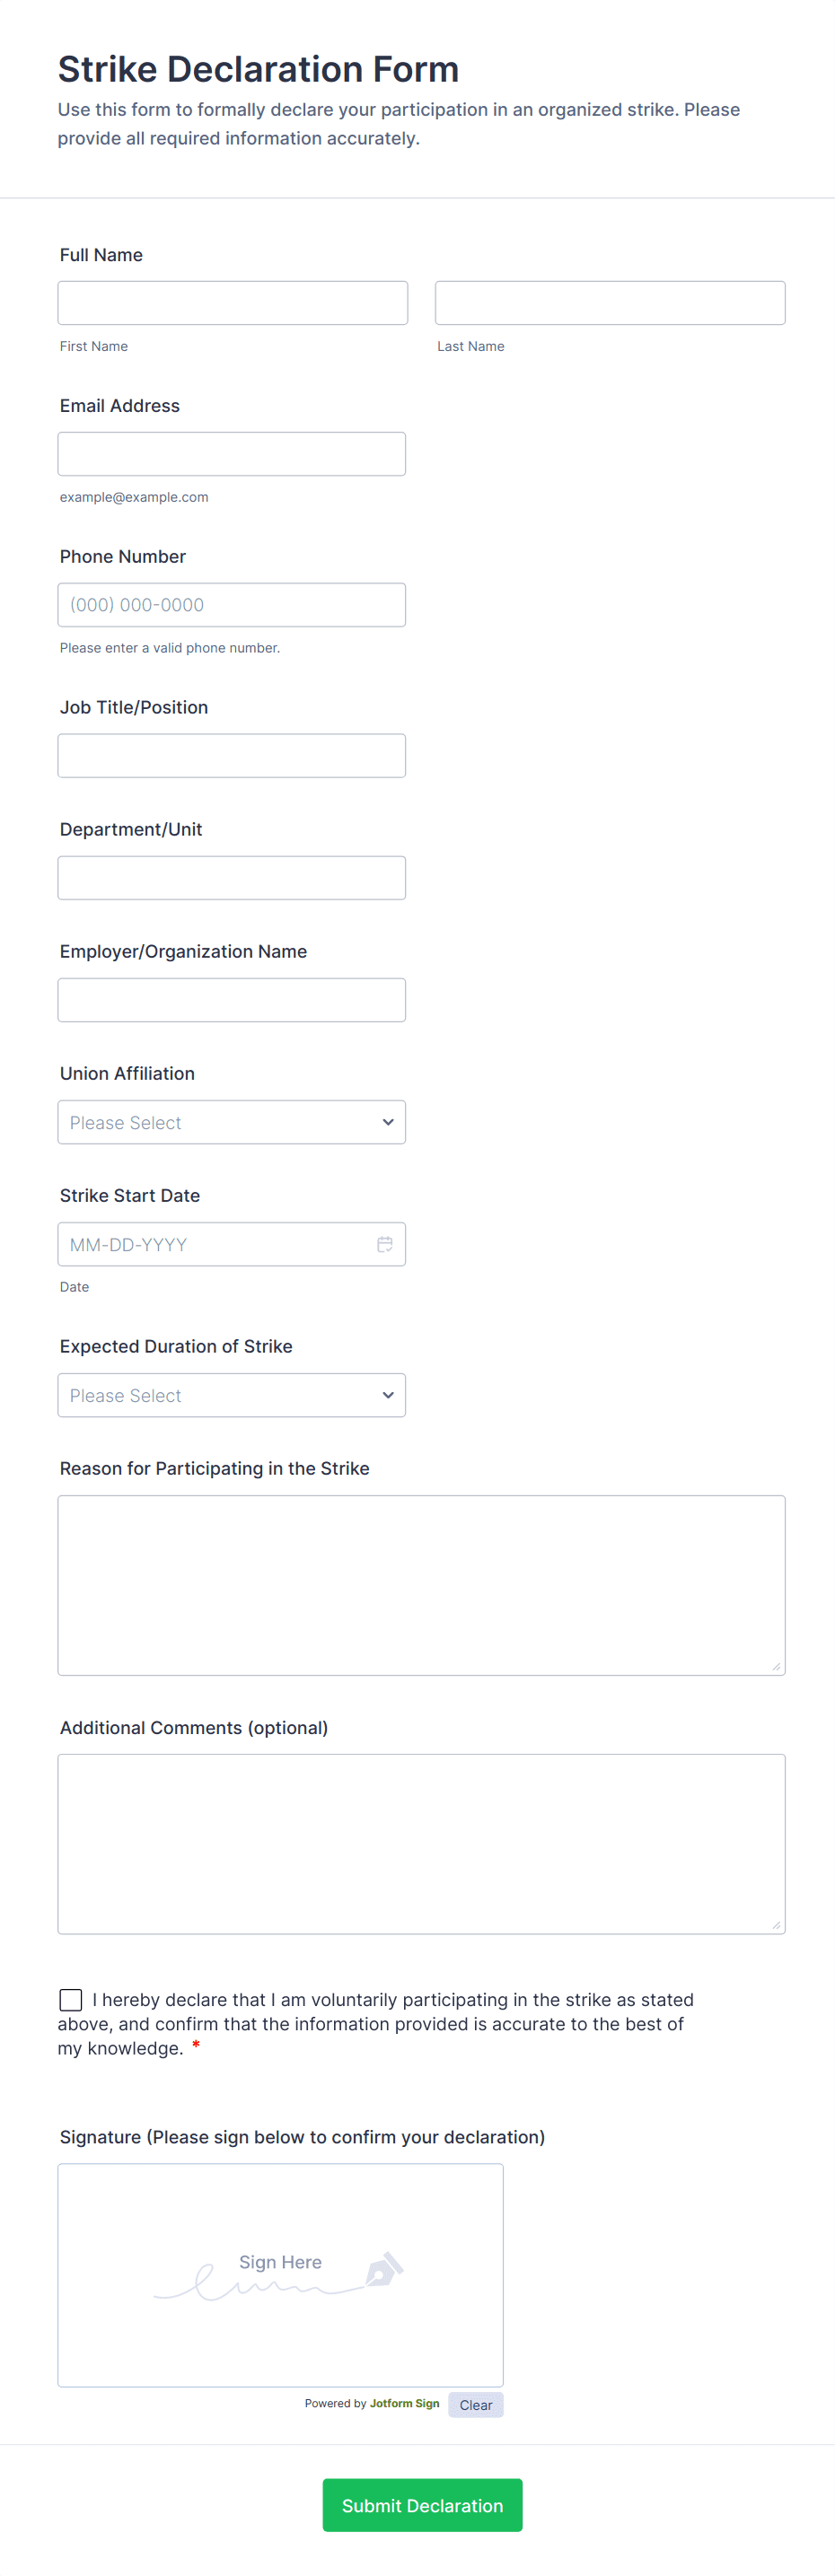Select the Employer/Organization Name field
This screenshot has height=2576, width=835.
[232, 1000]
